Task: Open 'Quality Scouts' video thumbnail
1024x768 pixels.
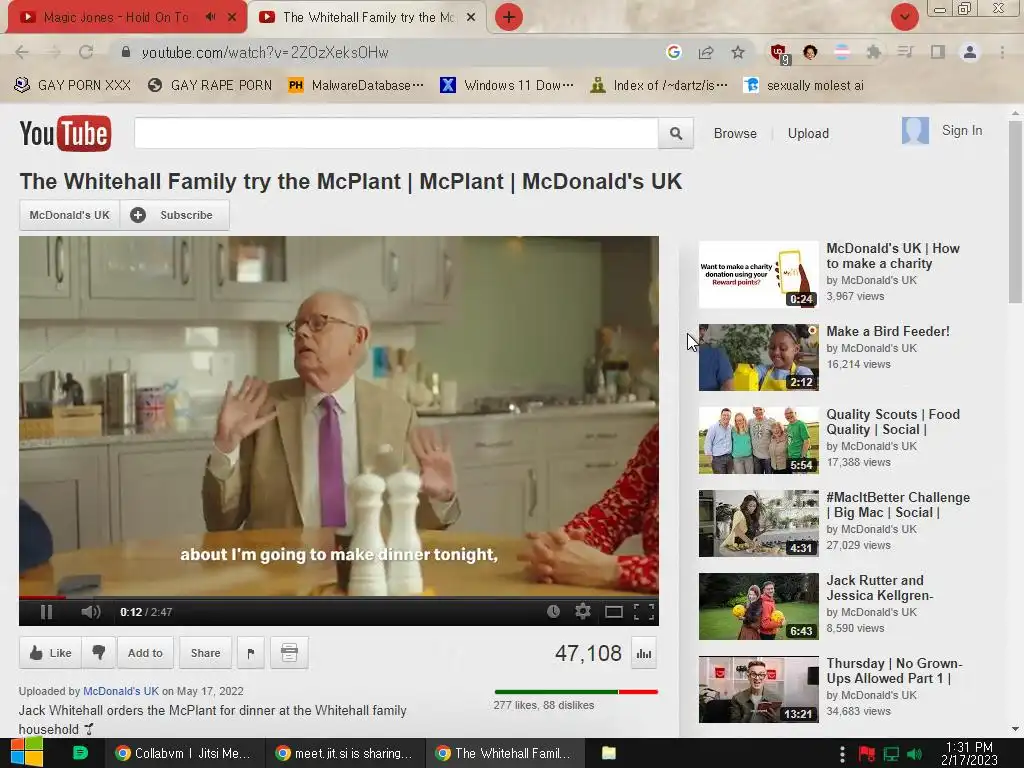Action: click(x=758, y=440)
